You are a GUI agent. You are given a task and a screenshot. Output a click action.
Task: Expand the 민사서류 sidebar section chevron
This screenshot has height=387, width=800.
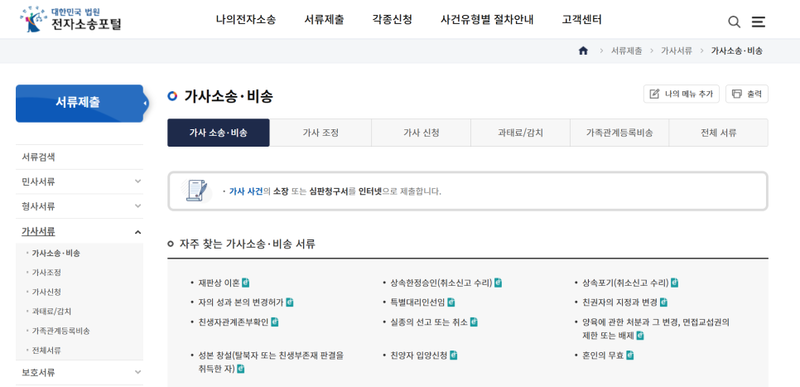(x=138, y=181)
